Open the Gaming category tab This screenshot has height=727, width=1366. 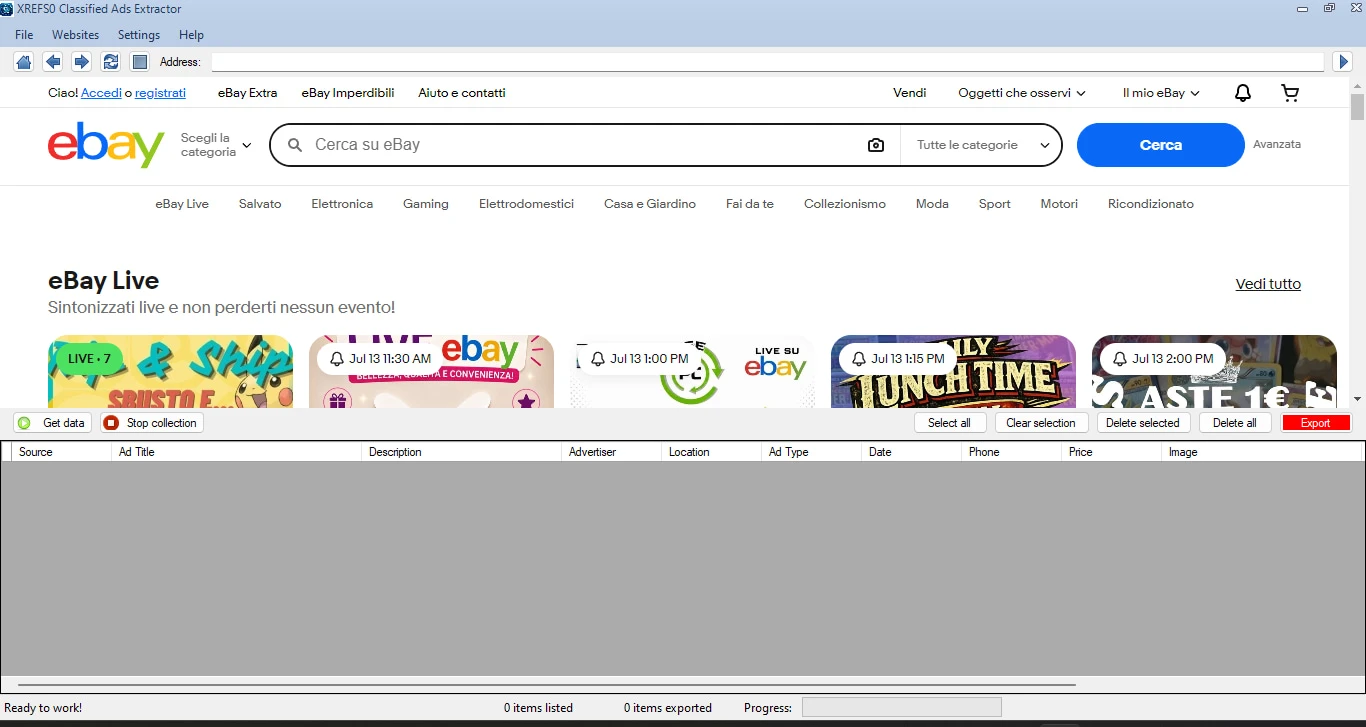coord(426,204)
